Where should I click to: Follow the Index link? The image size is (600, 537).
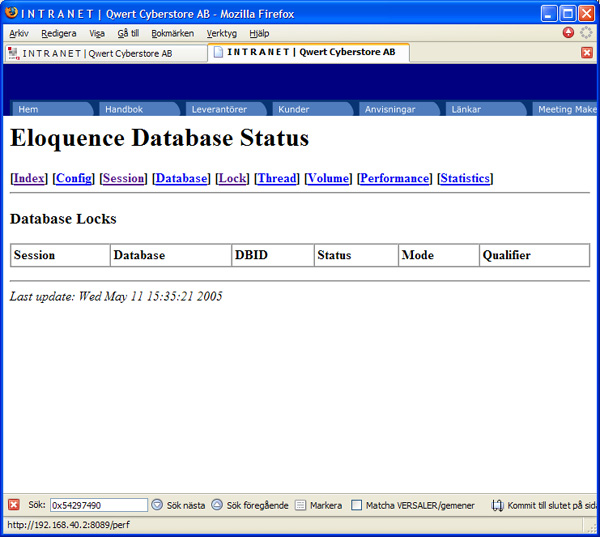coord(29,178)
